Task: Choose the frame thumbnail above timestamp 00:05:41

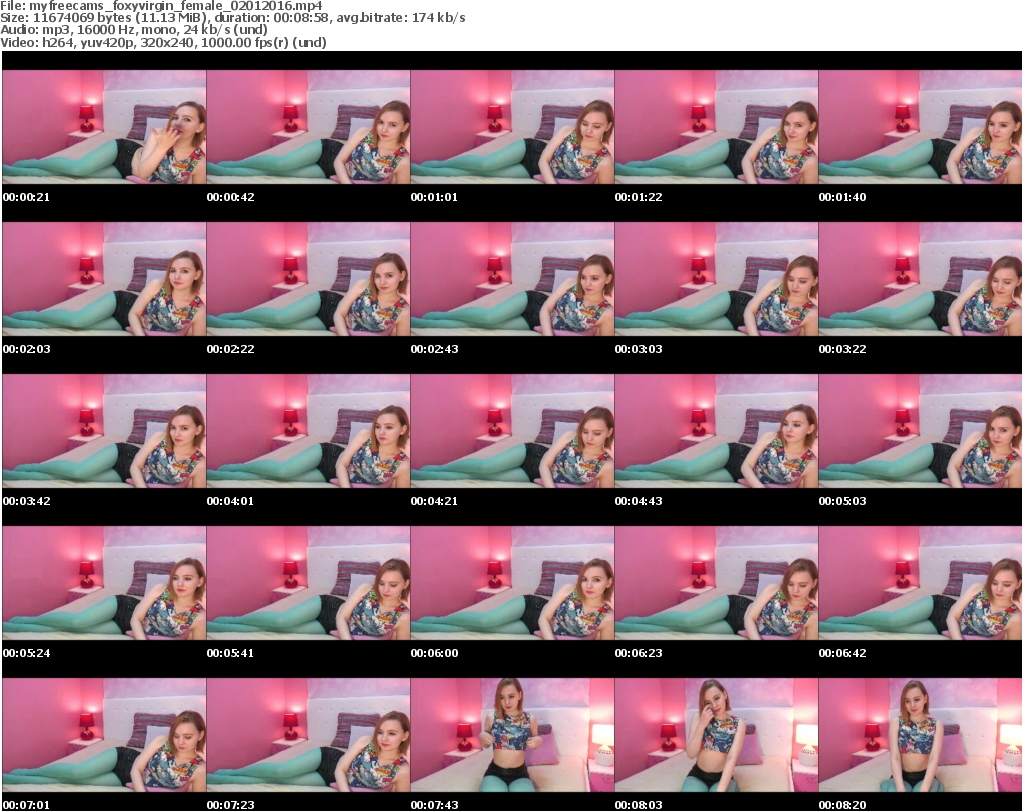Action: (308, 583)
